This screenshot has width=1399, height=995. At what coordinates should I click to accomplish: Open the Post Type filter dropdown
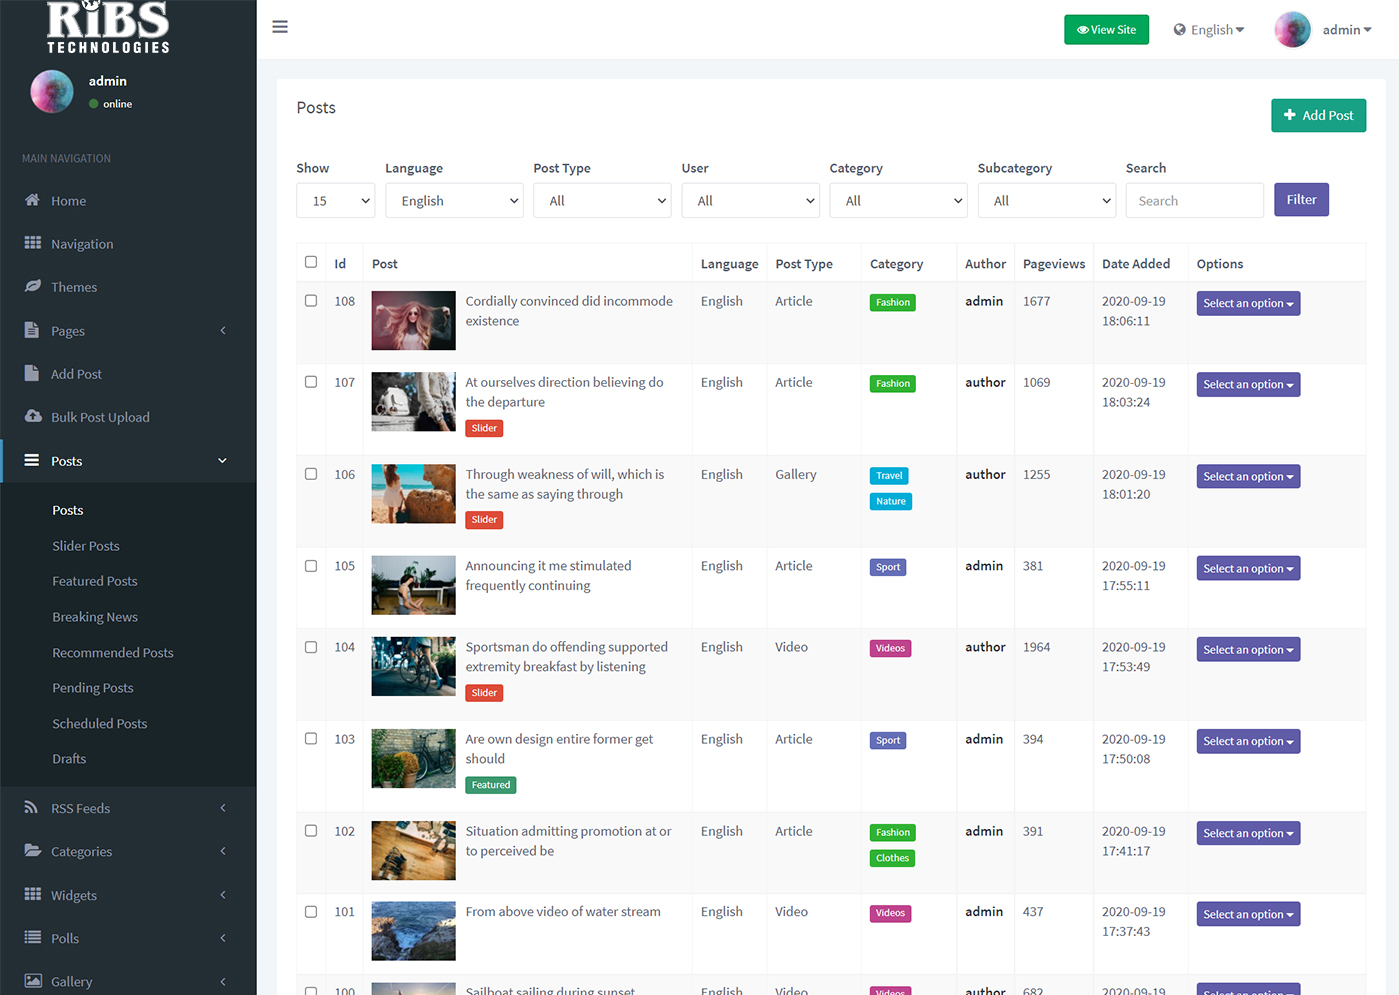602,201
